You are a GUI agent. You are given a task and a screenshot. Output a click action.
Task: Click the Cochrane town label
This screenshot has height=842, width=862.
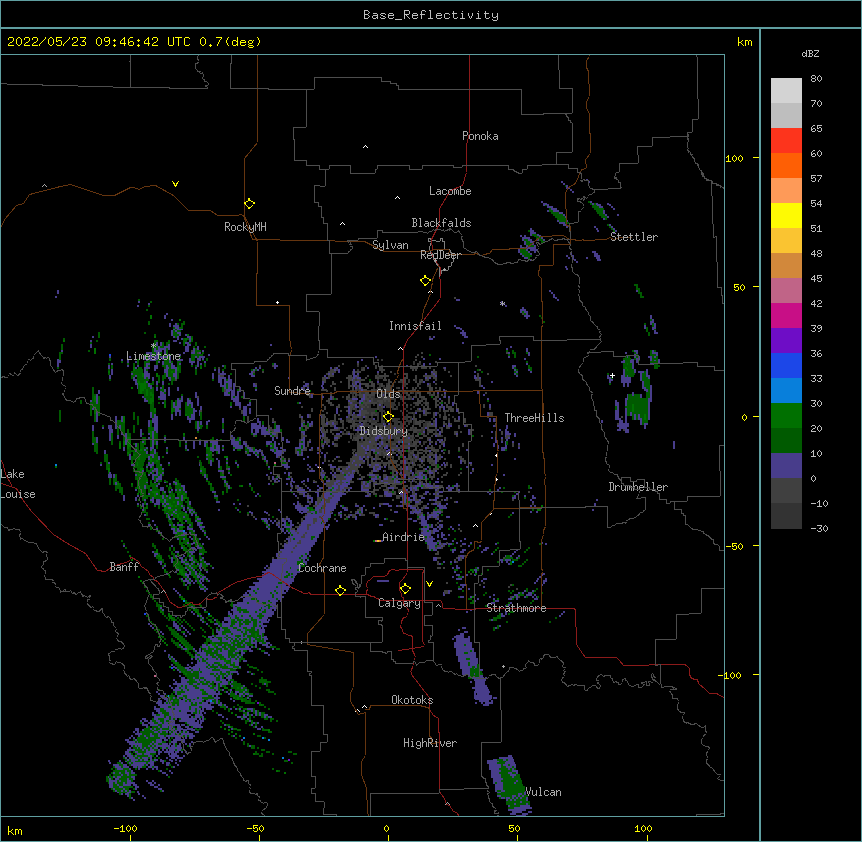click(322, 568)
